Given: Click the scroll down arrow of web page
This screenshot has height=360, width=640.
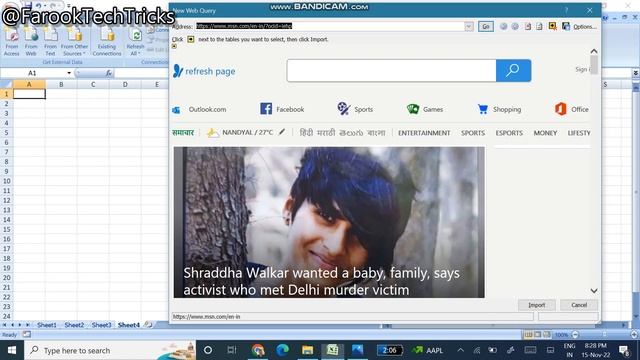Looking at the screenshot, I should [594, 291].
